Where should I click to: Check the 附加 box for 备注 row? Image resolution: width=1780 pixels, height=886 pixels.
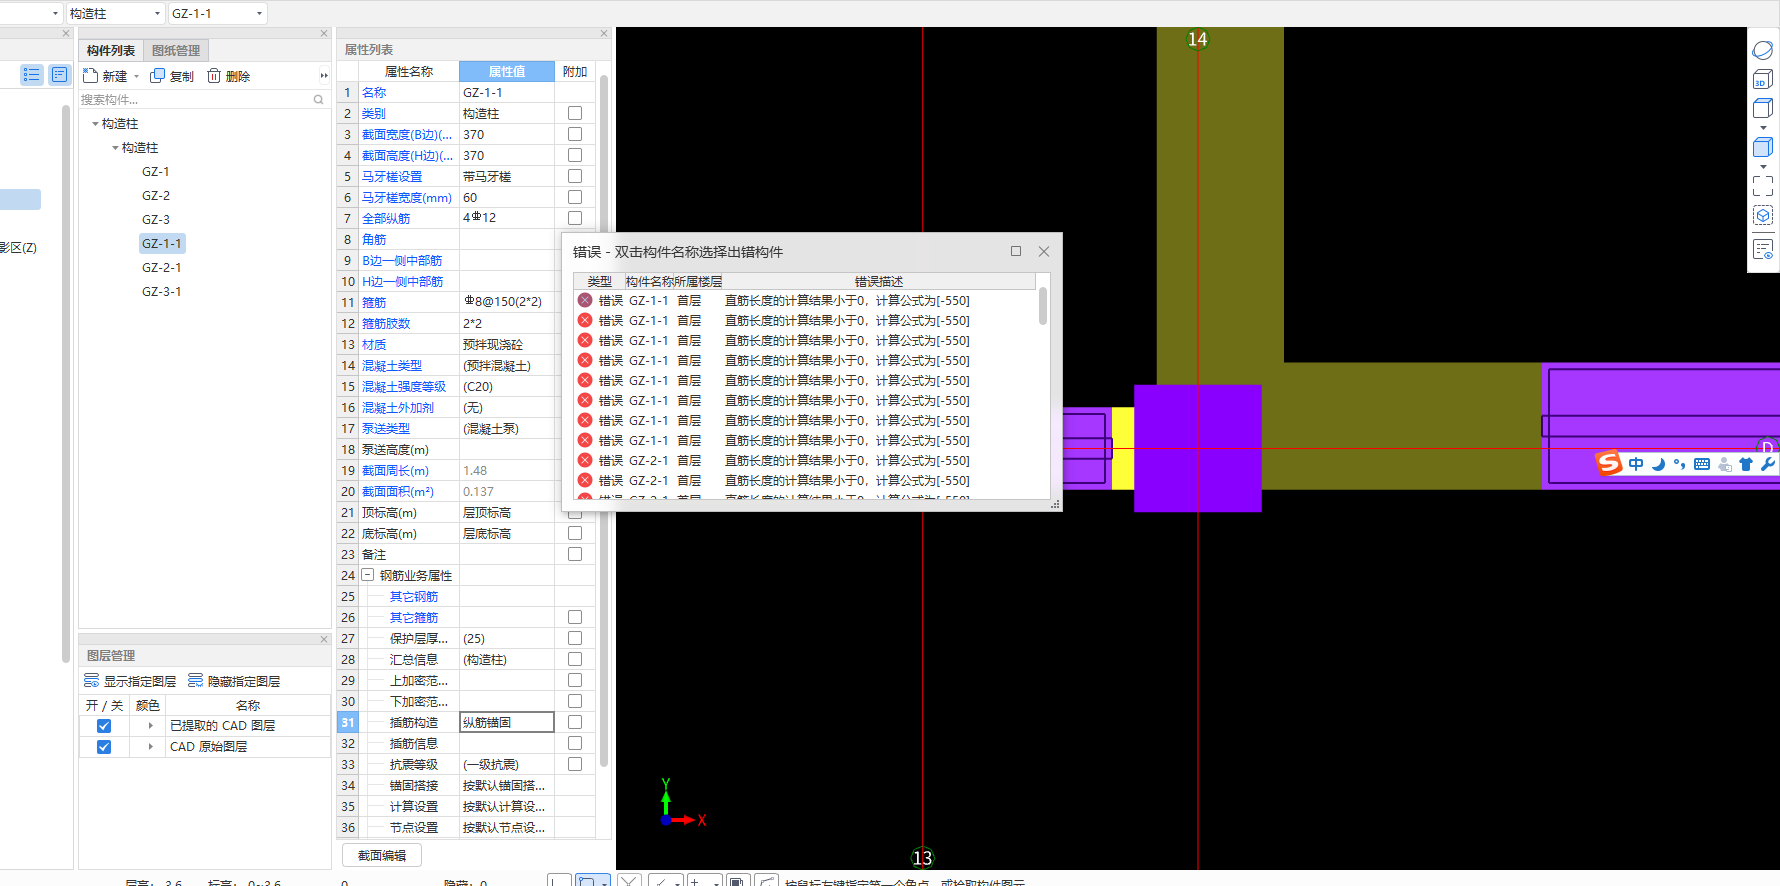pyautogui.click(x=575, y=554)
